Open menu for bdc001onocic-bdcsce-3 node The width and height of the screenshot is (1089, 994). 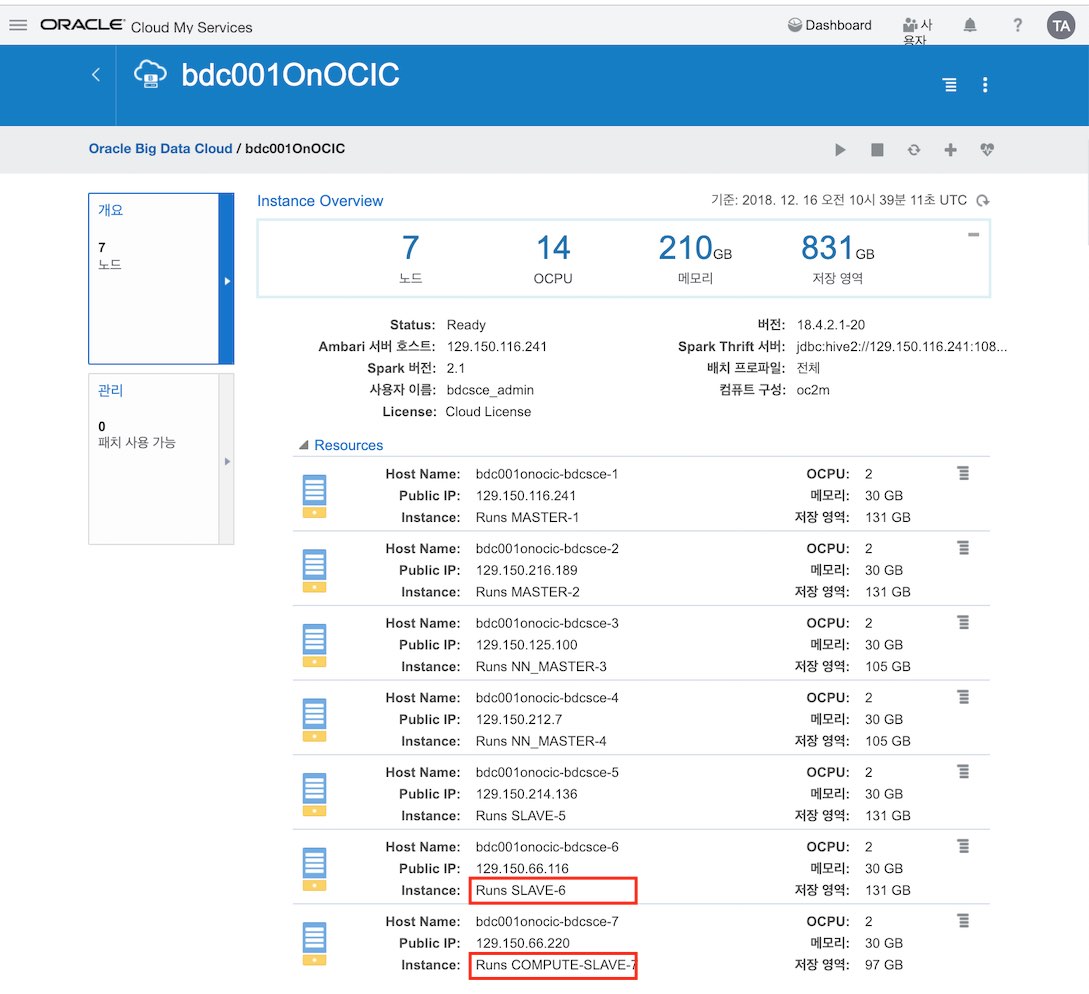[x=963, y=622]
